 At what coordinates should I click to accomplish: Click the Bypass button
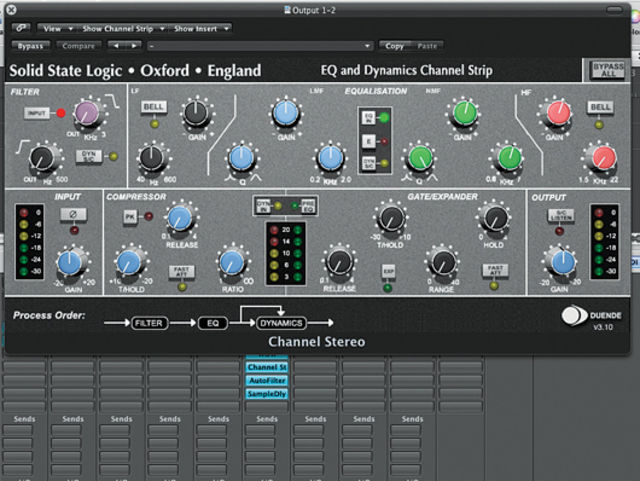[x=30, y=46]
